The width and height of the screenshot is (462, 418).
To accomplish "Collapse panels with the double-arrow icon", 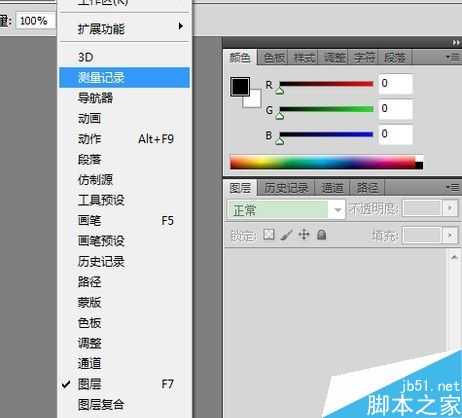I will coord(456,43).
